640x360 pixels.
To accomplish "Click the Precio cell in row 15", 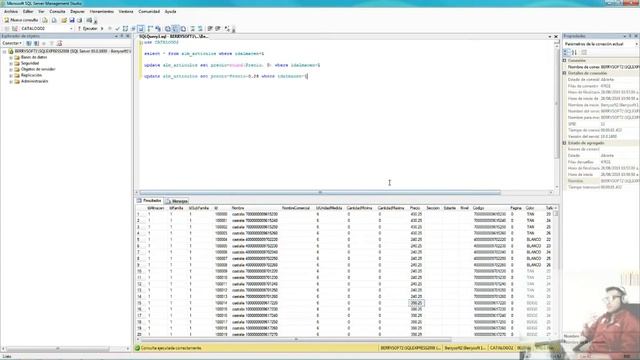I will point(416,303).
